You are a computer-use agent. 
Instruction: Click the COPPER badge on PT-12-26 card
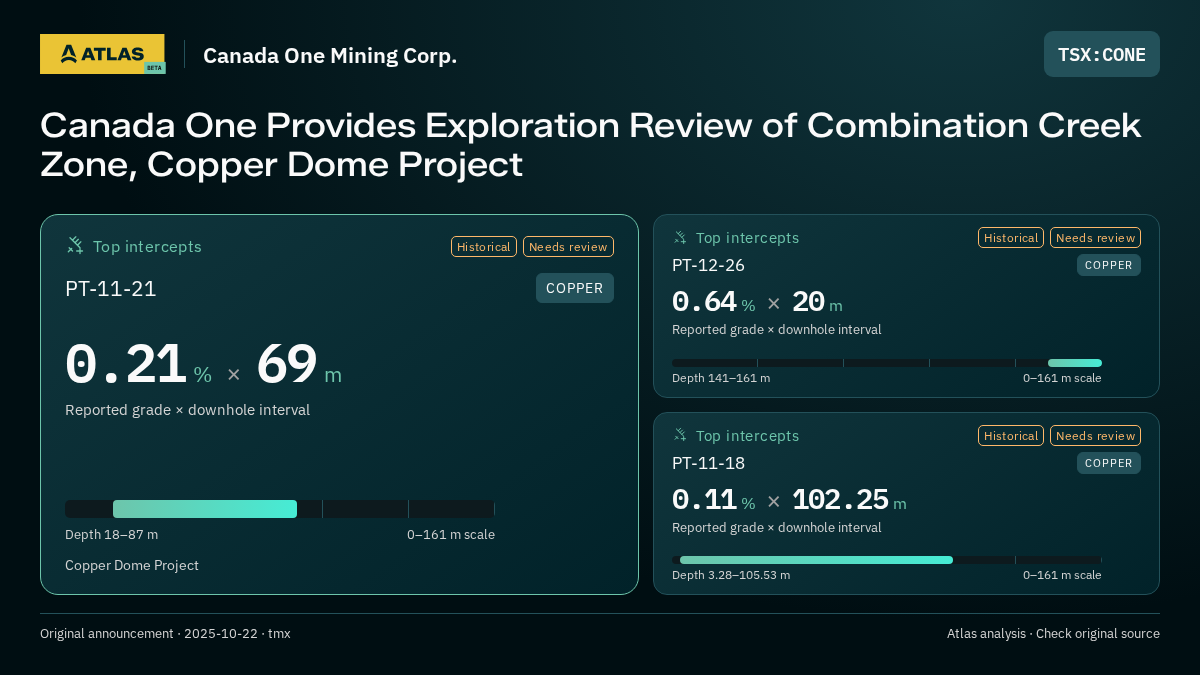(x=1109, y=265)
